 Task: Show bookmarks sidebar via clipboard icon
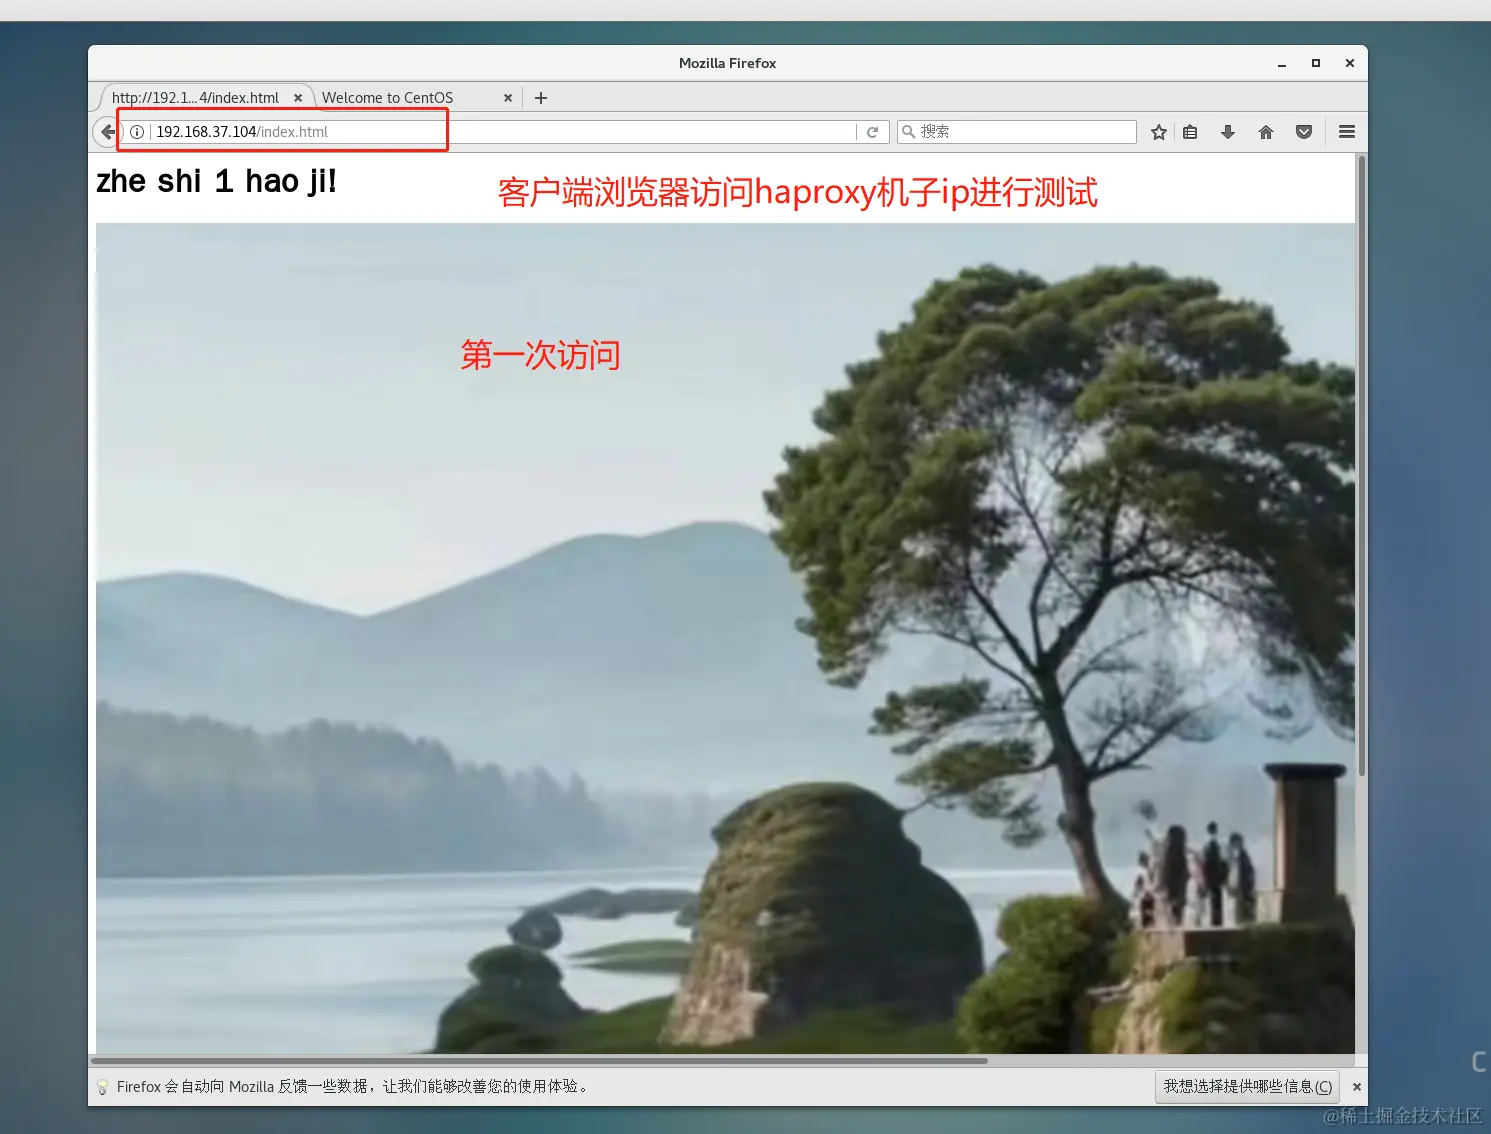(x=1190, y=131)
